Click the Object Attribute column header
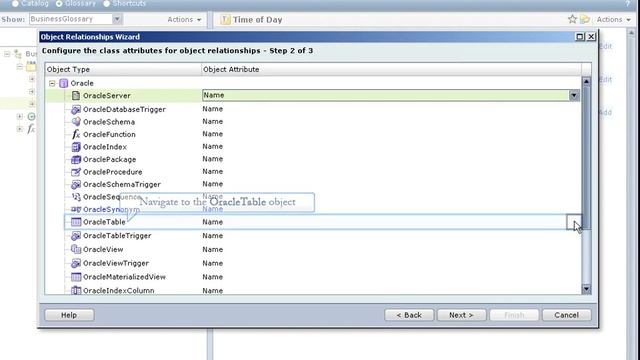 pyautogui.click(x=391, y=69)
